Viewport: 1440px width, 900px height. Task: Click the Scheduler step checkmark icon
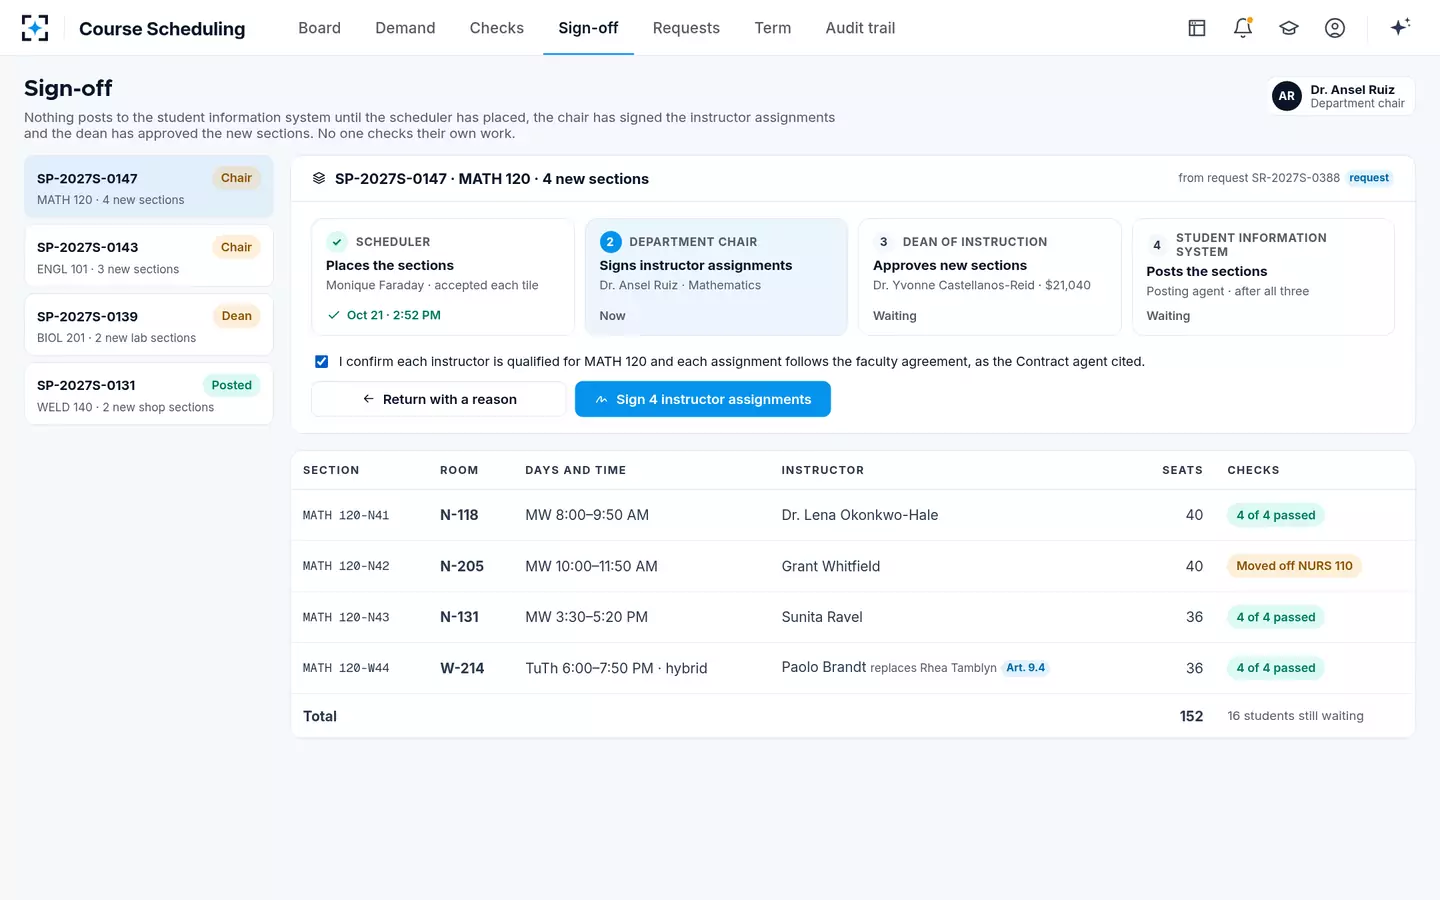click(337, 242)
